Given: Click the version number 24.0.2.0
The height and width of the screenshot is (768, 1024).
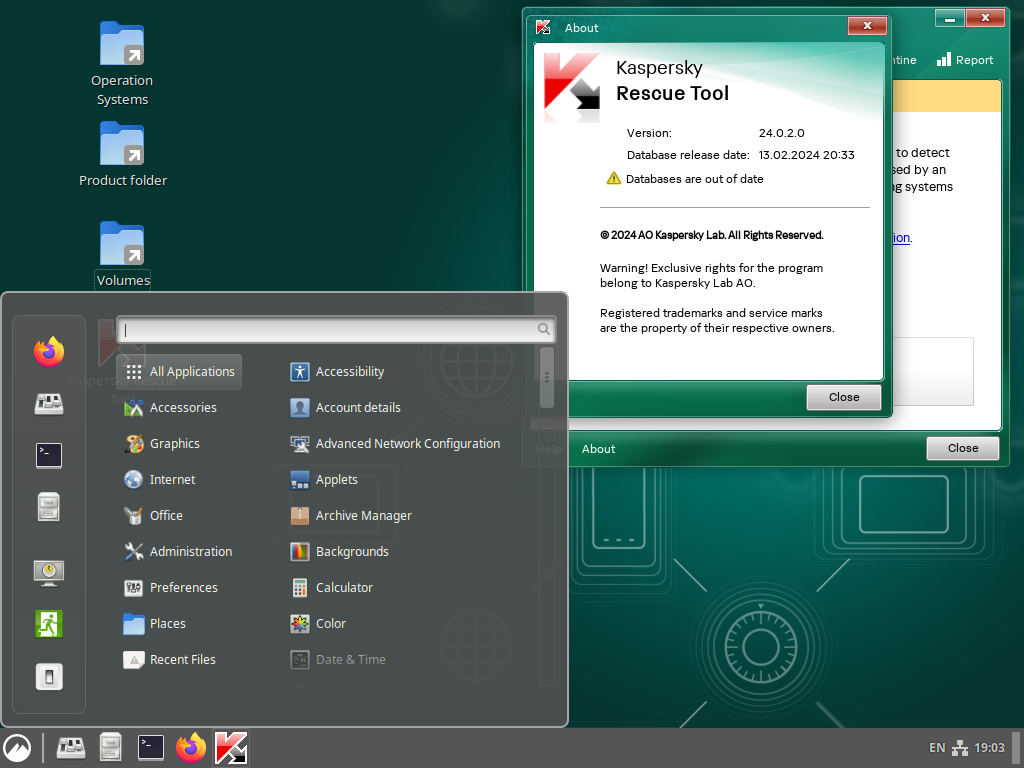Looking at the screenshot, I should pyautogui.click(x=781, y=133).
